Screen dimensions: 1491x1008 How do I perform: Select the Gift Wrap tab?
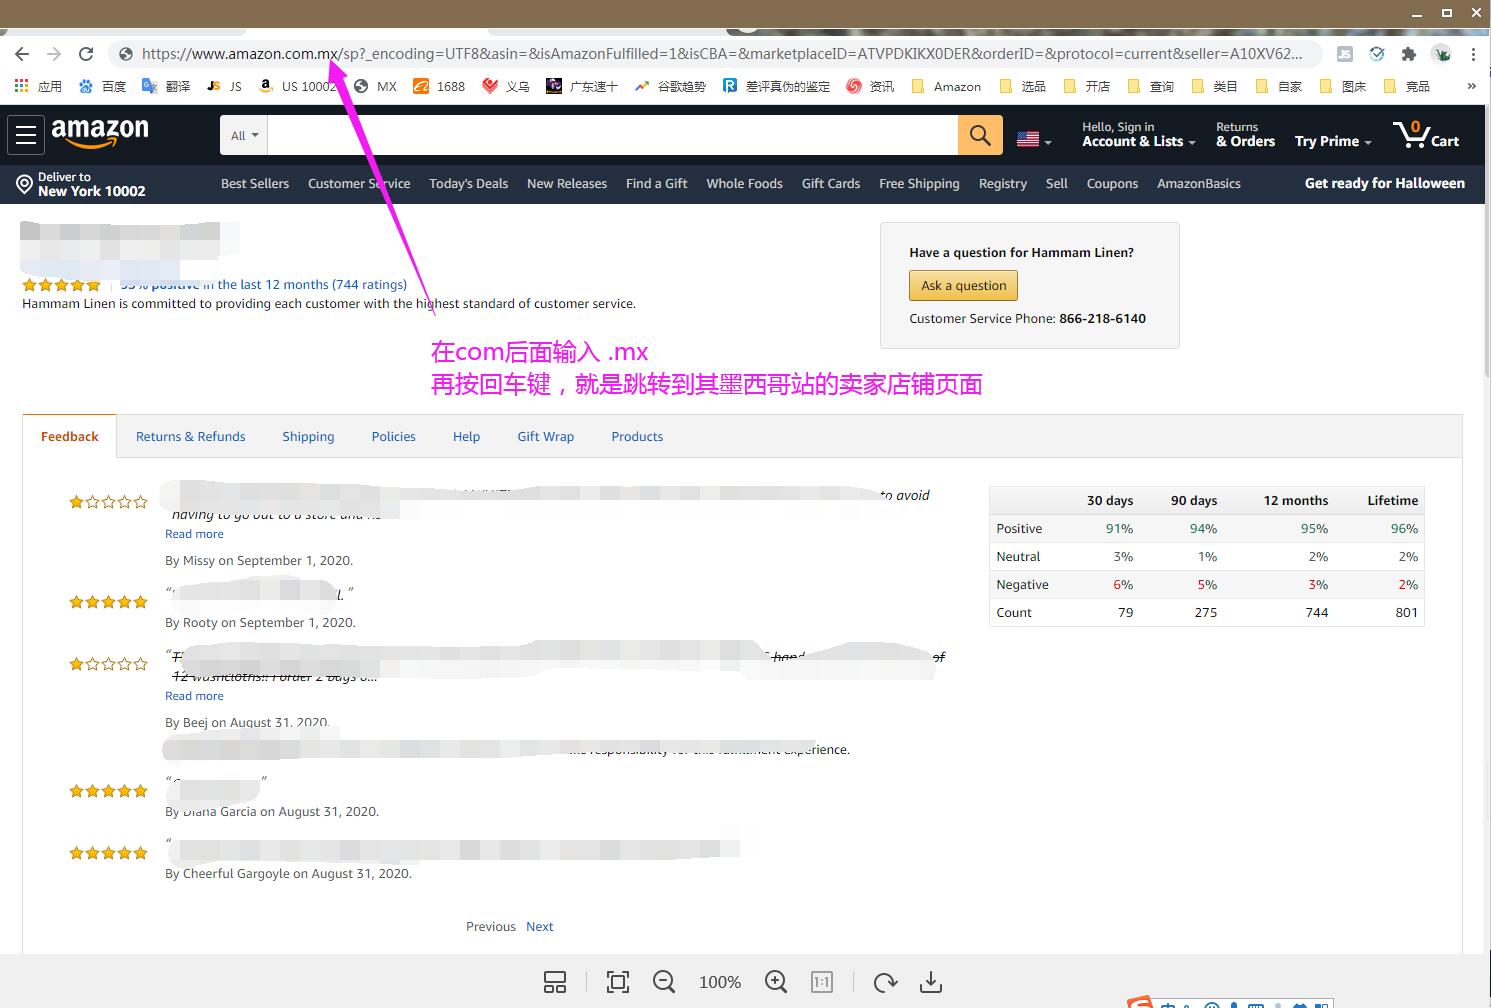click(545, 437)
